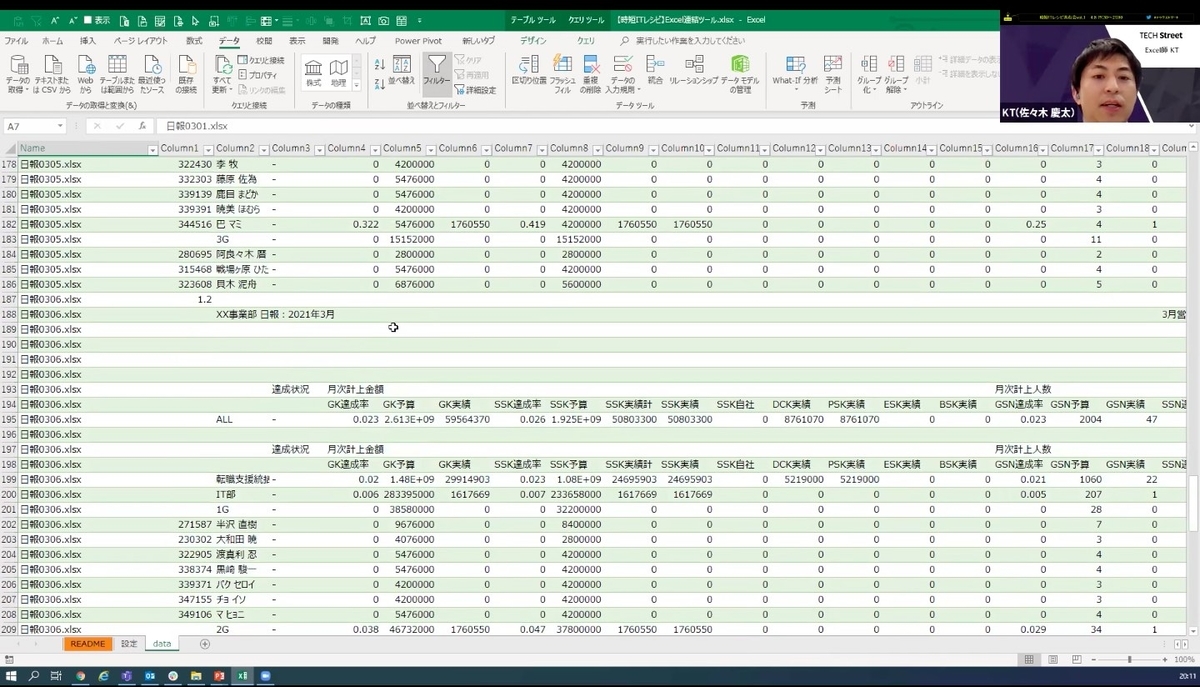Open PowerPoint from the taskbar
This screenshot has height=687, width=1200.
click(x=218, y=677)
